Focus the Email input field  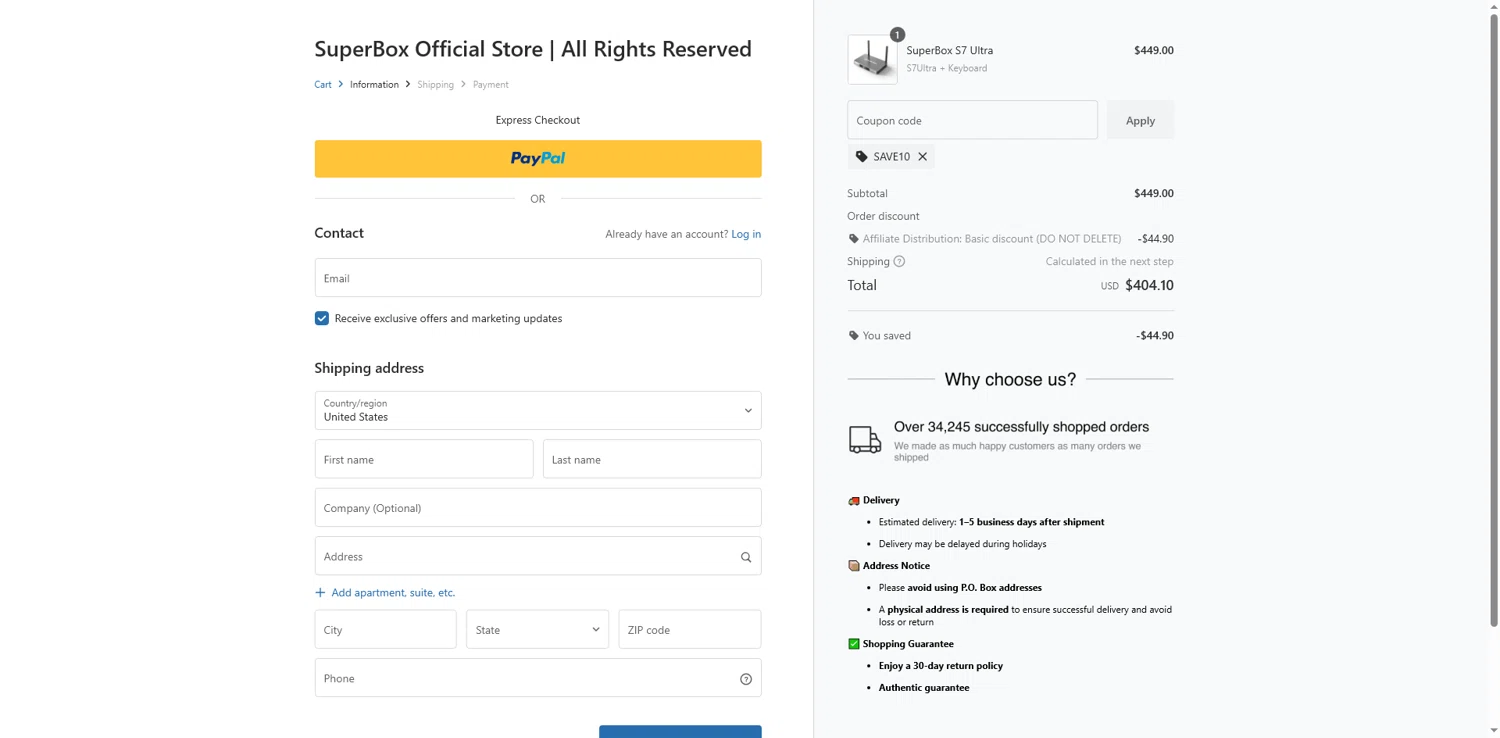pos(538,278)
